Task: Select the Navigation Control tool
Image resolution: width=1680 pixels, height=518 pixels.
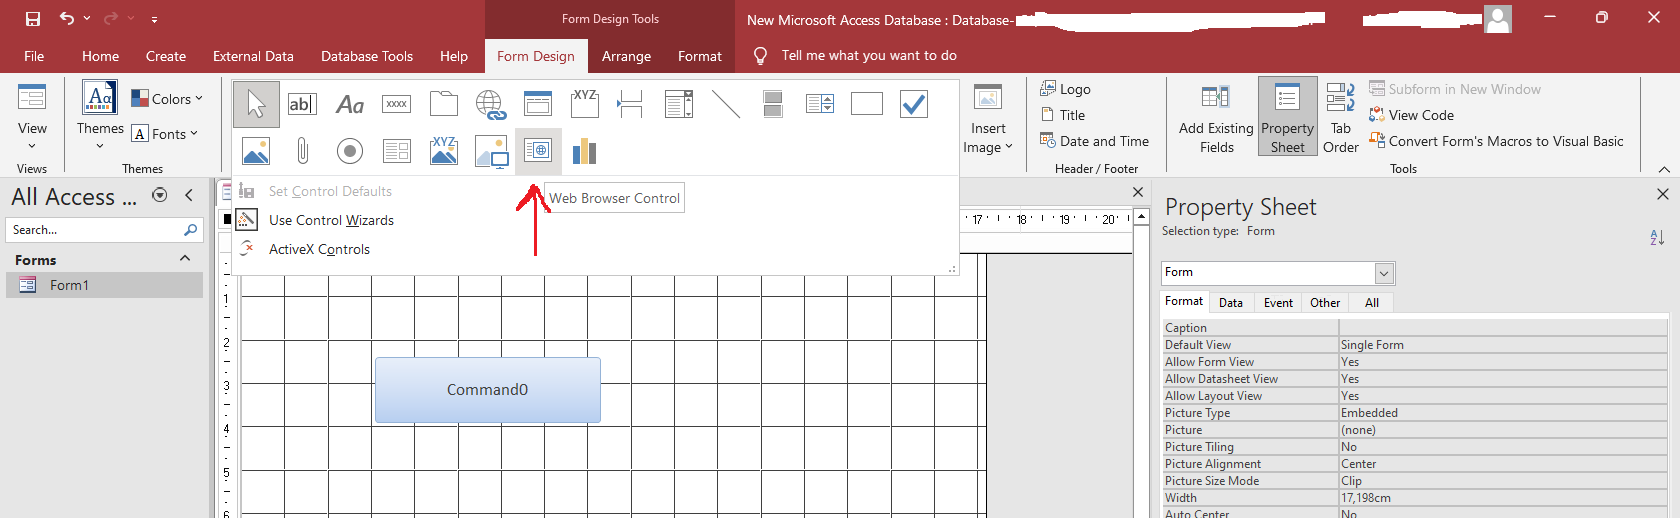Action: point(538,104)
